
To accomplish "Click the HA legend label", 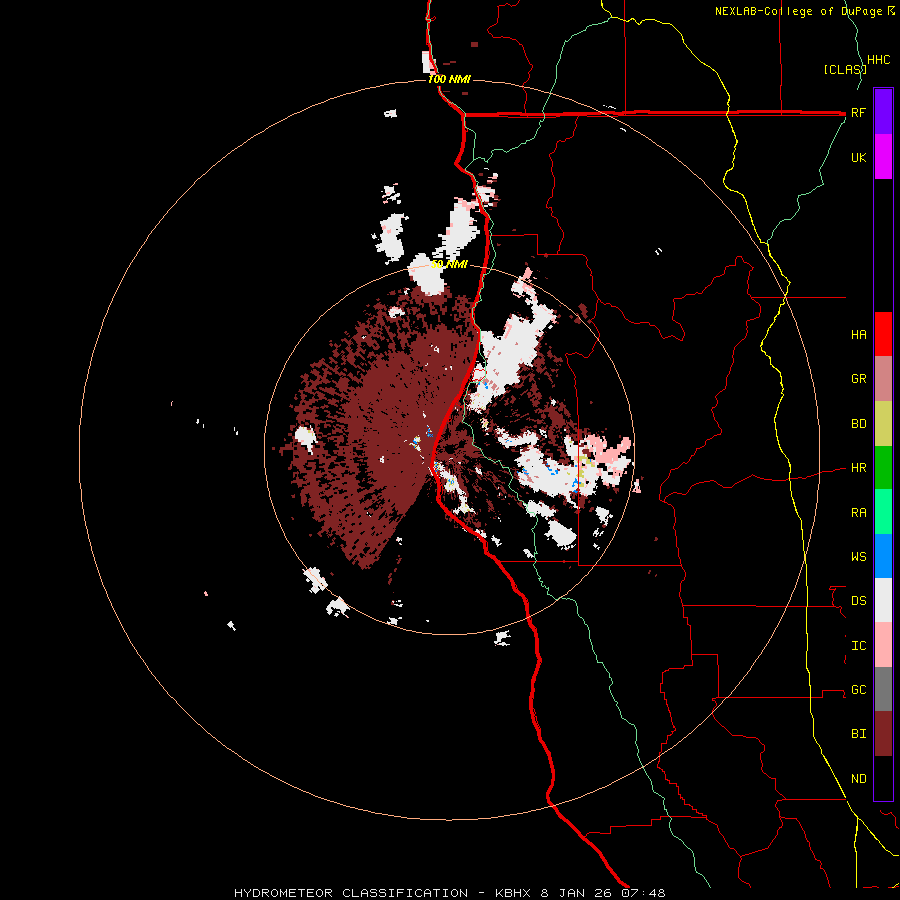I will coord(858,334).
